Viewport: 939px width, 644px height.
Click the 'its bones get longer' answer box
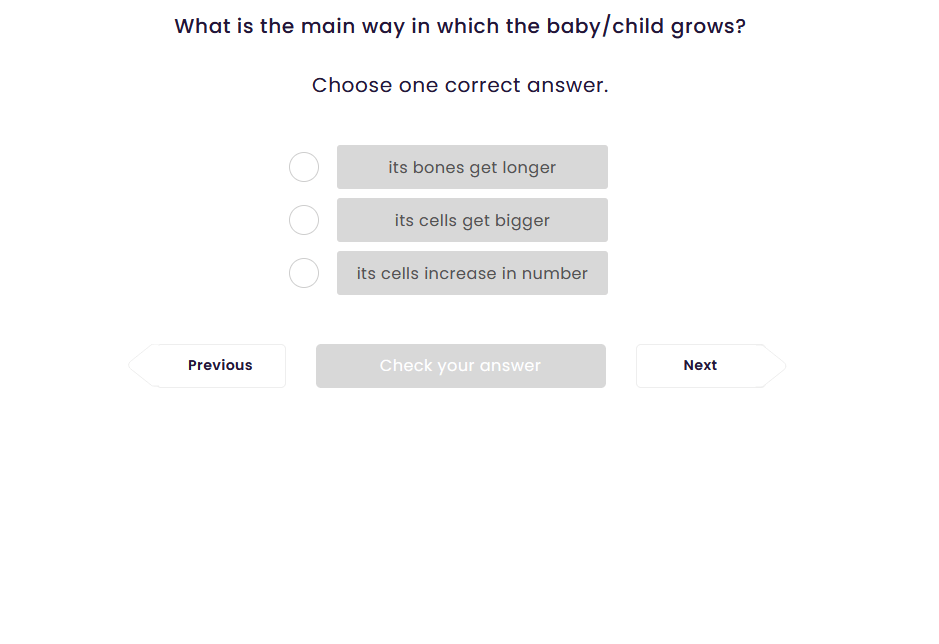[x=472, y=167]
